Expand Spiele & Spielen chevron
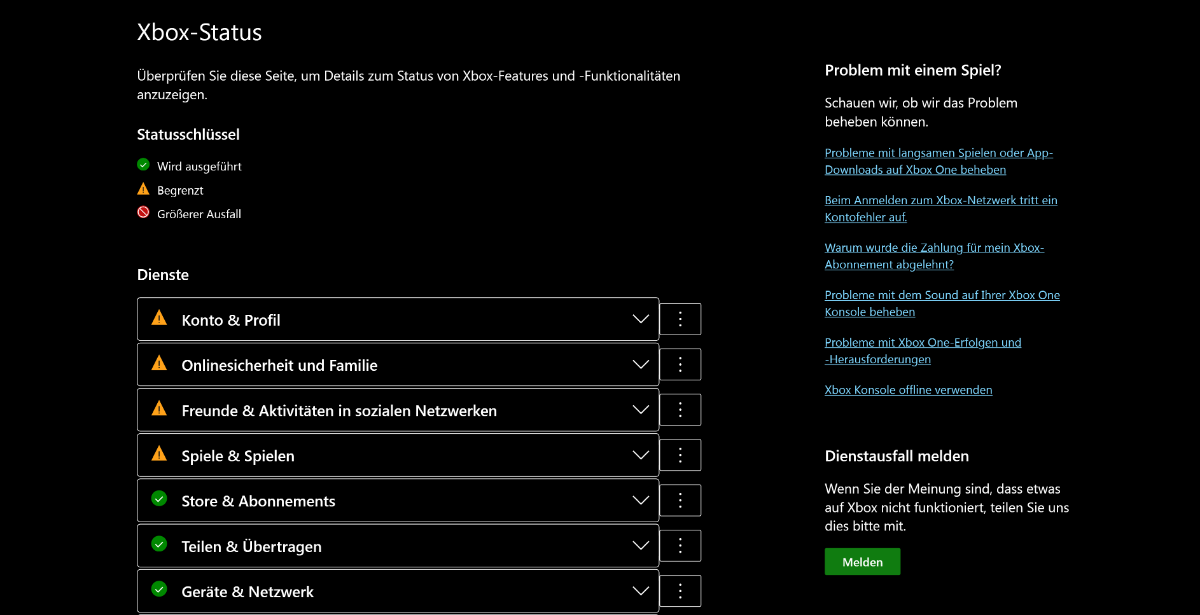Screen dimensions: 1200x615 coord(641,455)
